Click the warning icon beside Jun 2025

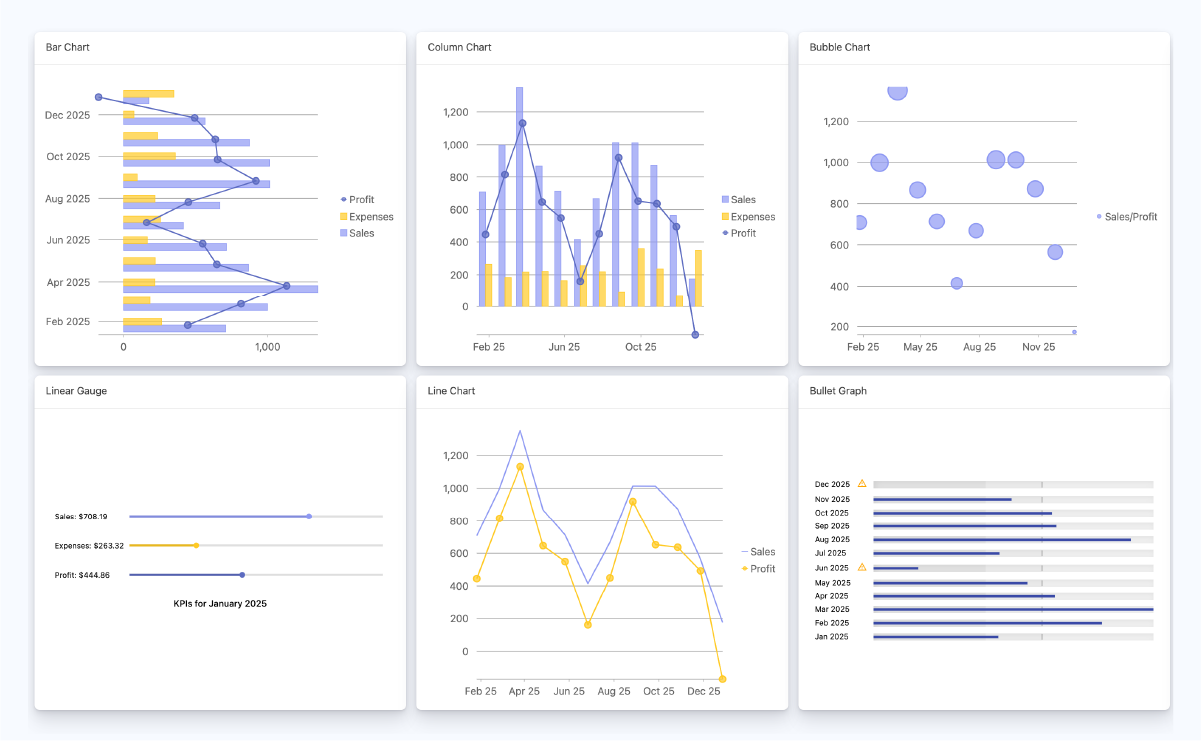pos(862,567)
